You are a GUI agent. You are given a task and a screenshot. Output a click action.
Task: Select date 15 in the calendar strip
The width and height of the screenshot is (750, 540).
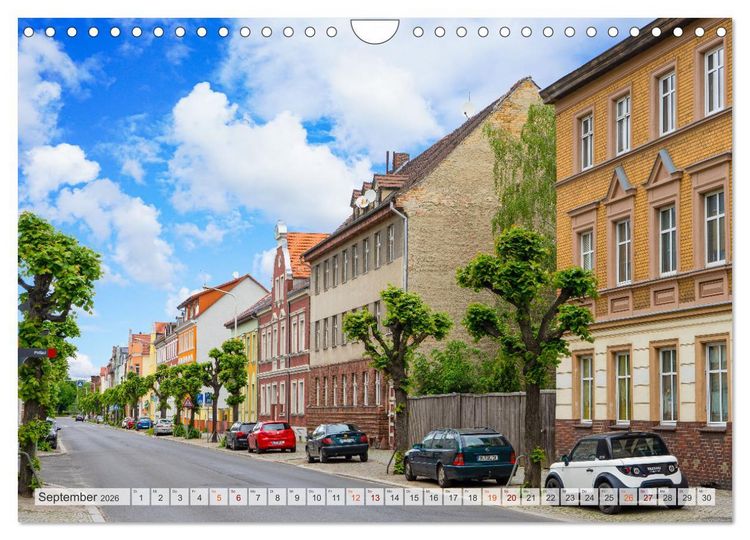click(x=414, y=497)
